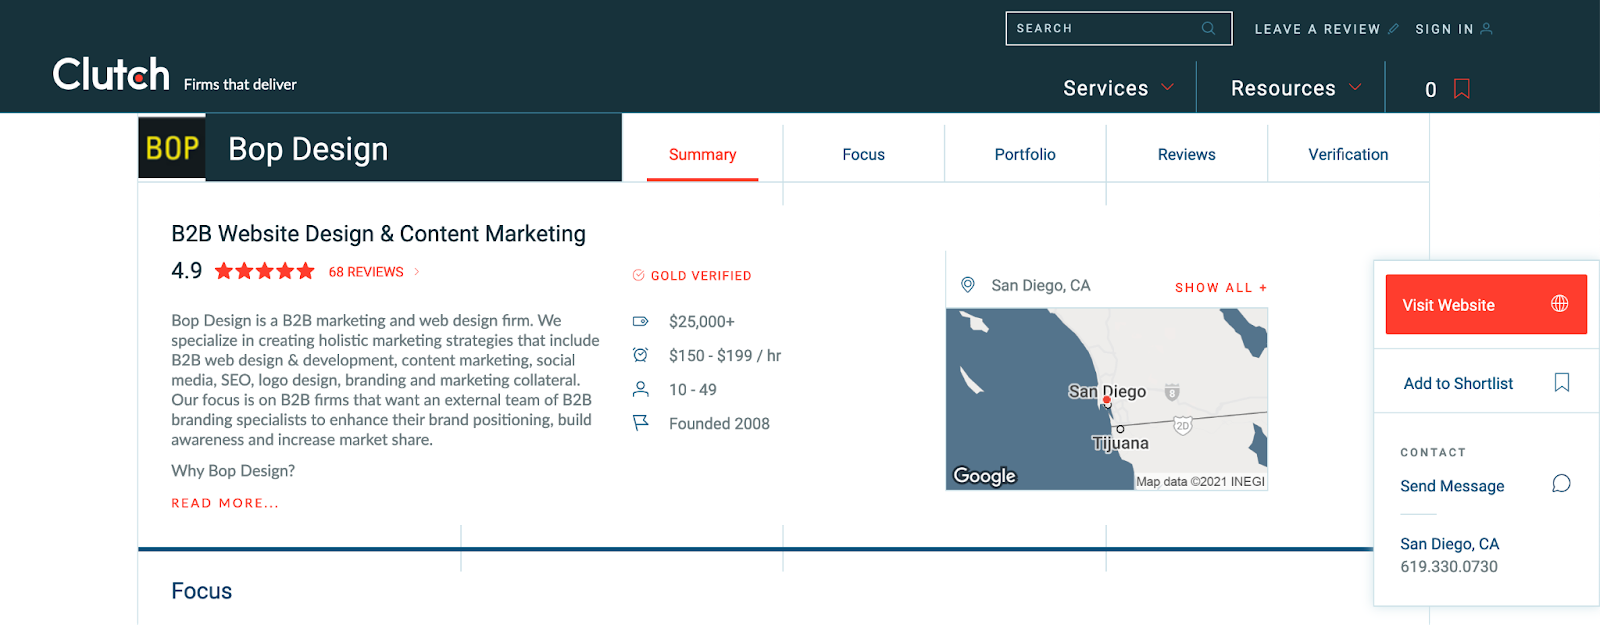Click the B2B Website Design & Content Marketing heading

pyautogui.click(x=378, y=234)
